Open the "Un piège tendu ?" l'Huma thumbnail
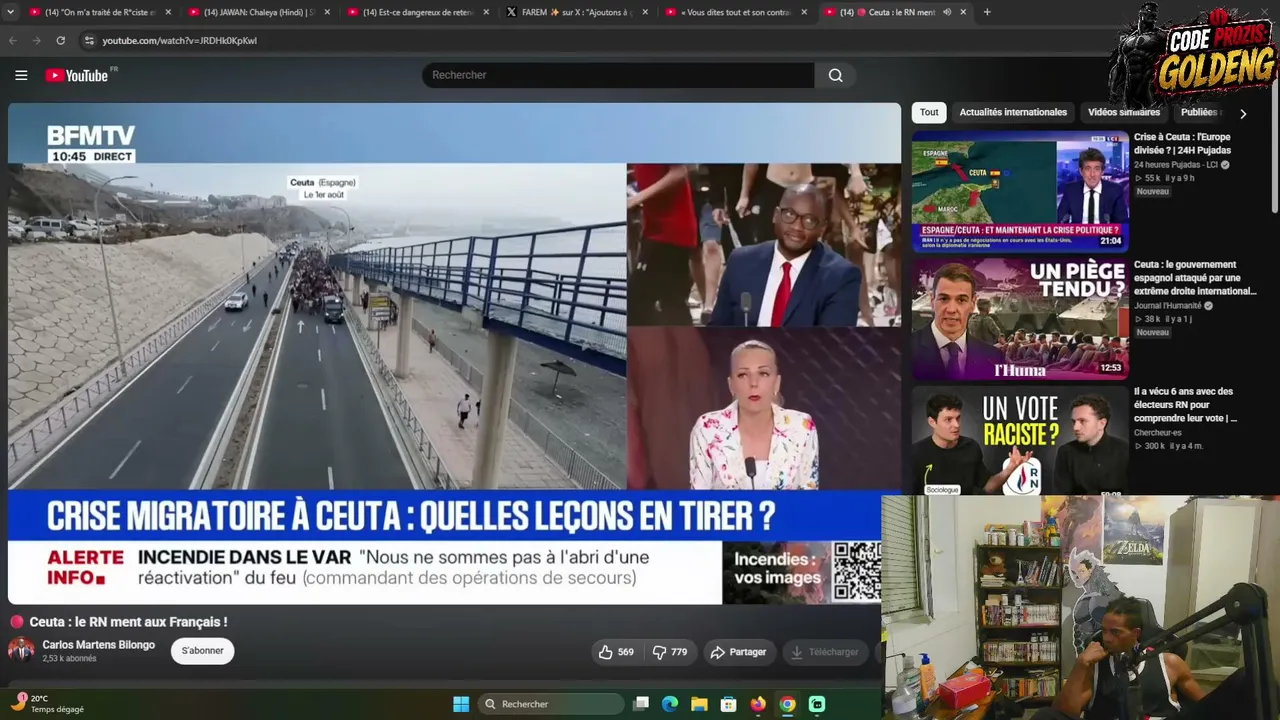Screen dimensions: 1280x720 point(1020,319)
